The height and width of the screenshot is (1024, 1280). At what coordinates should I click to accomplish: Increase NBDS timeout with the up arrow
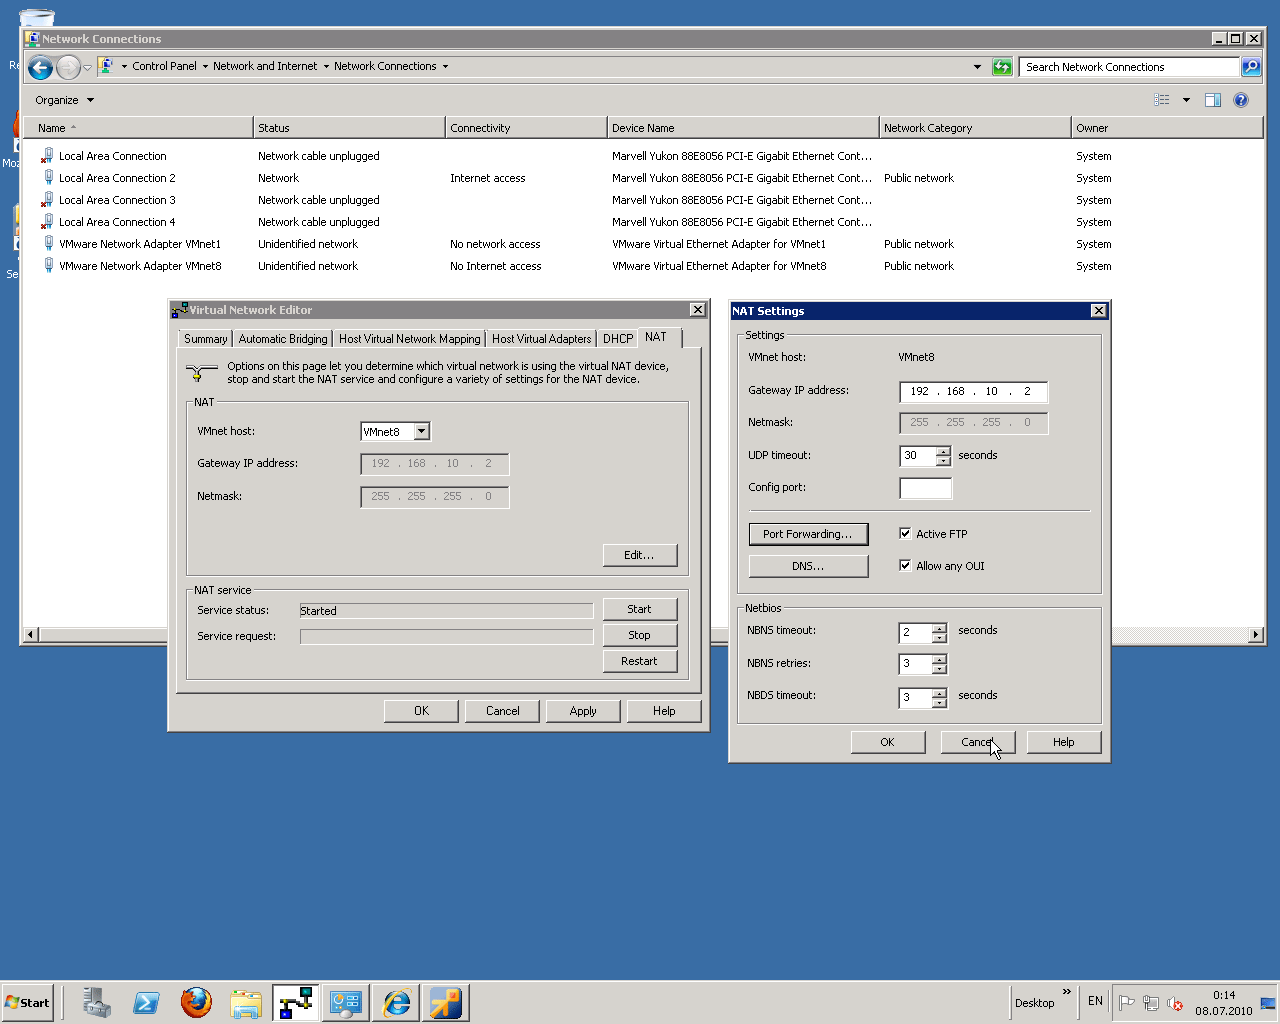[x=939, y=693]
